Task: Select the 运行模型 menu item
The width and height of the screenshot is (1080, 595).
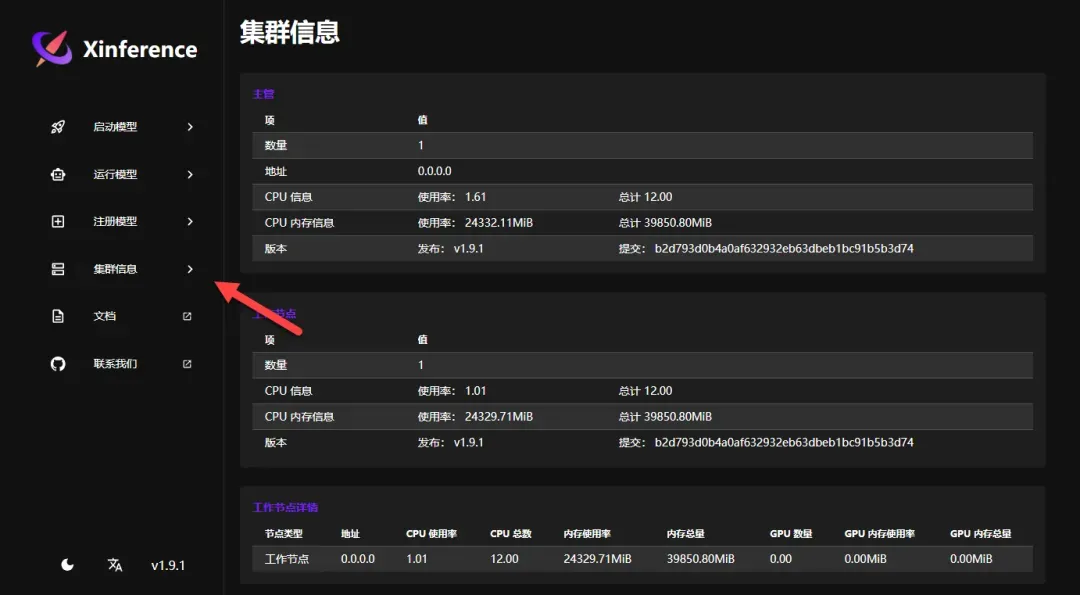Action: coord(115,174)
